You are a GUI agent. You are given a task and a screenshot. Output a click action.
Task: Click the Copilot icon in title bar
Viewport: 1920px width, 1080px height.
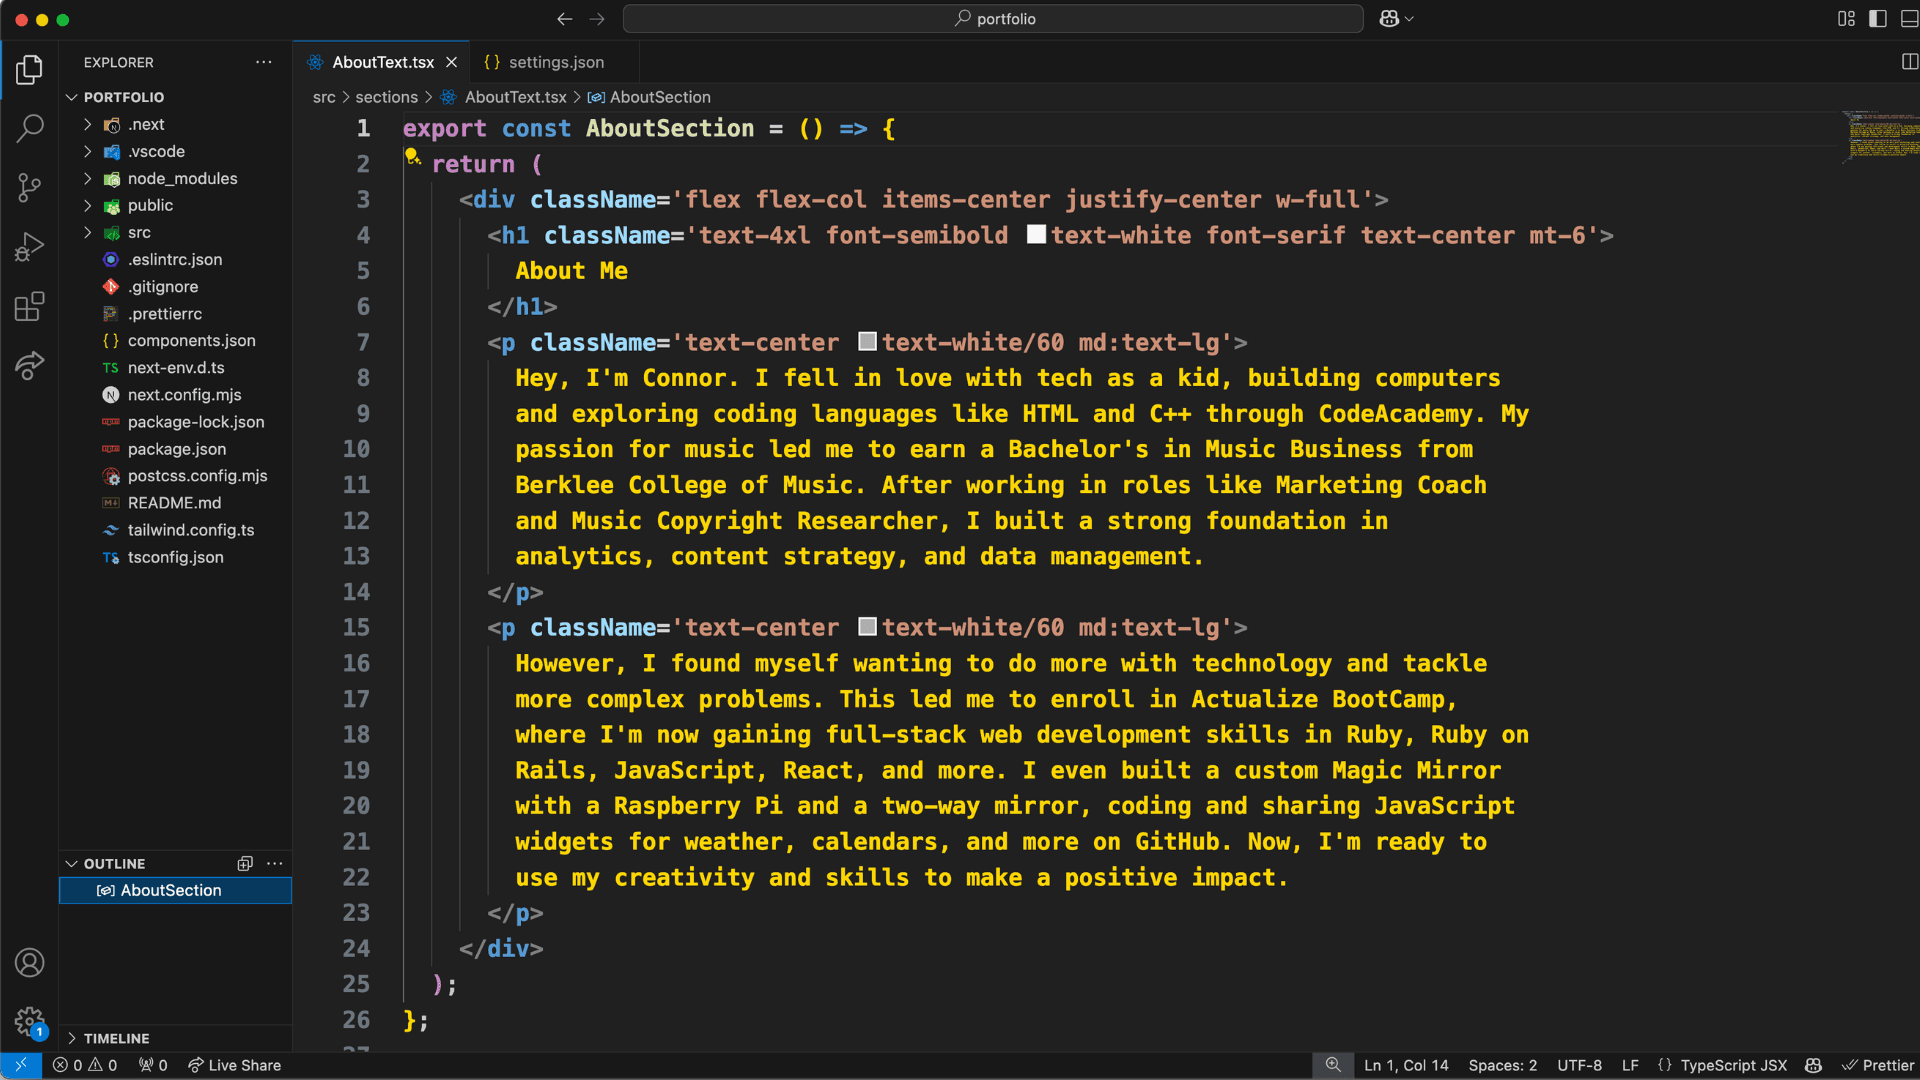[x=1389, y=19]
